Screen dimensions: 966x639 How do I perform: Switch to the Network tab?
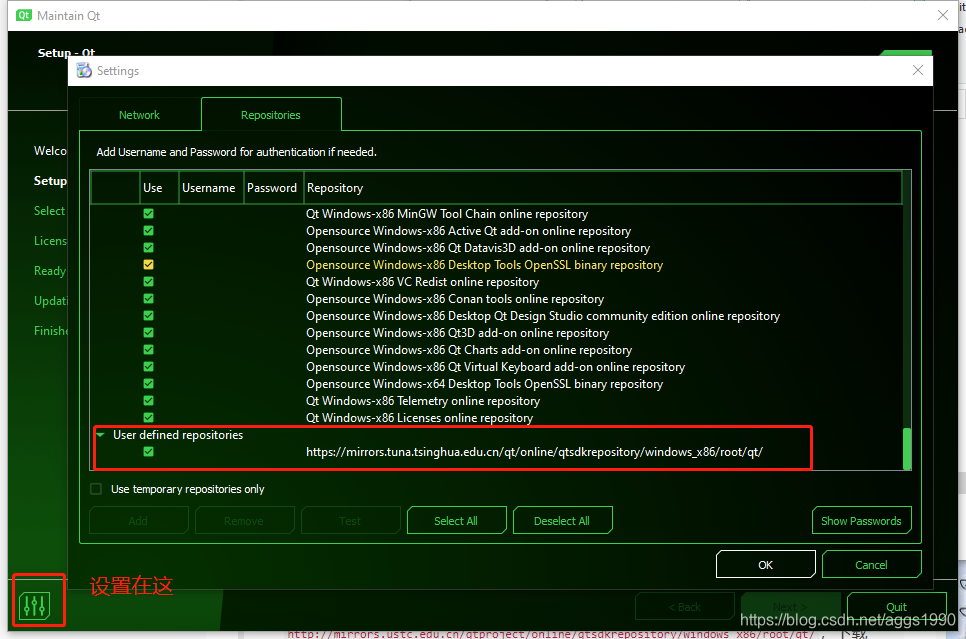pos(139,115)
